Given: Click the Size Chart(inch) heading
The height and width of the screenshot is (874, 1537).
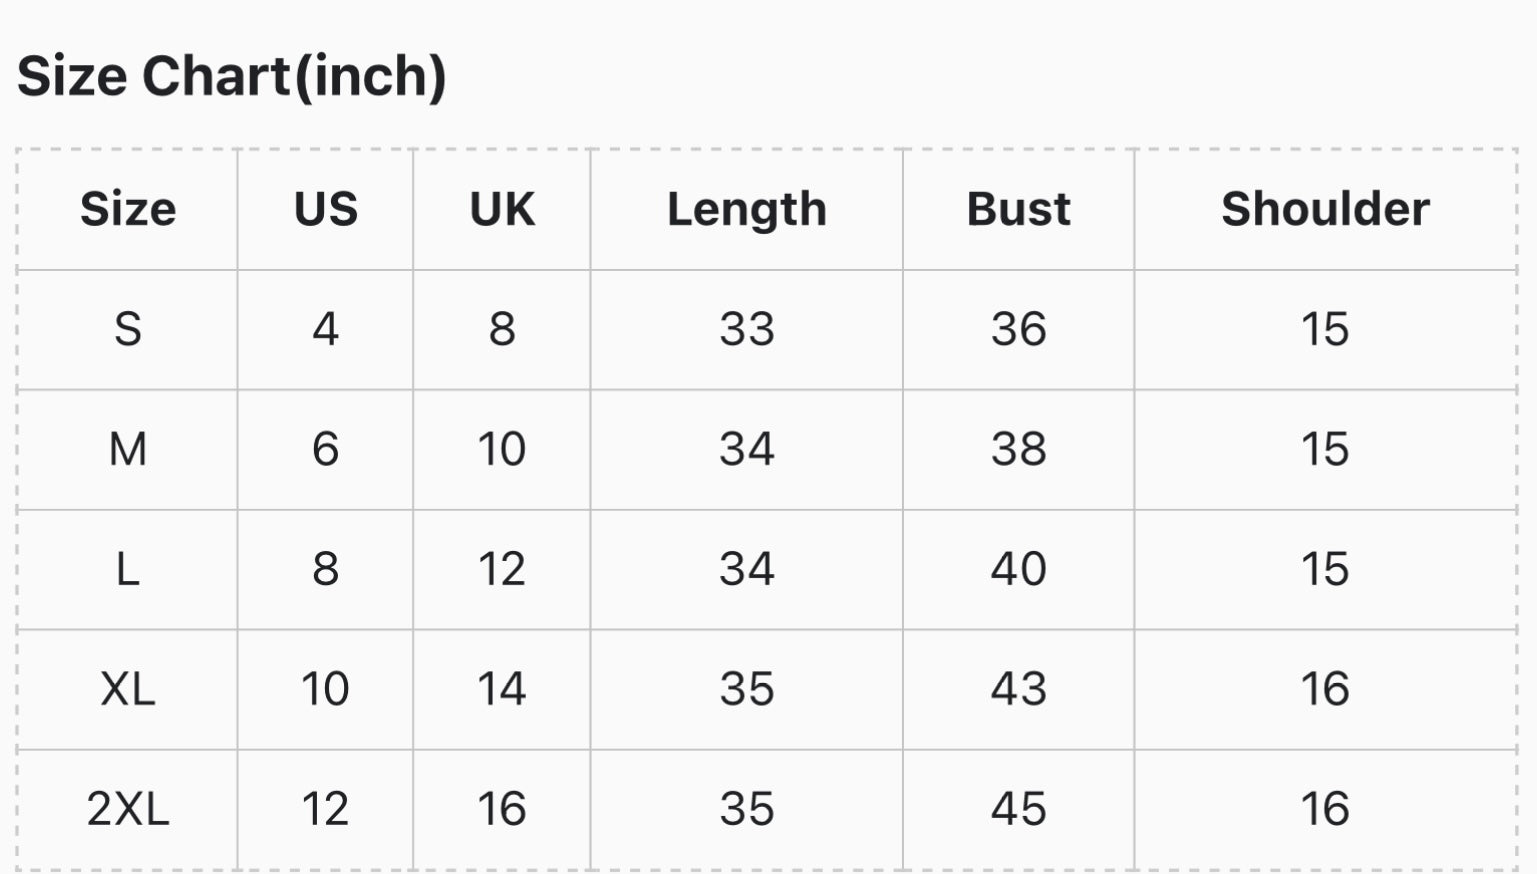Looking at the screenshot, I should point(231,77).
